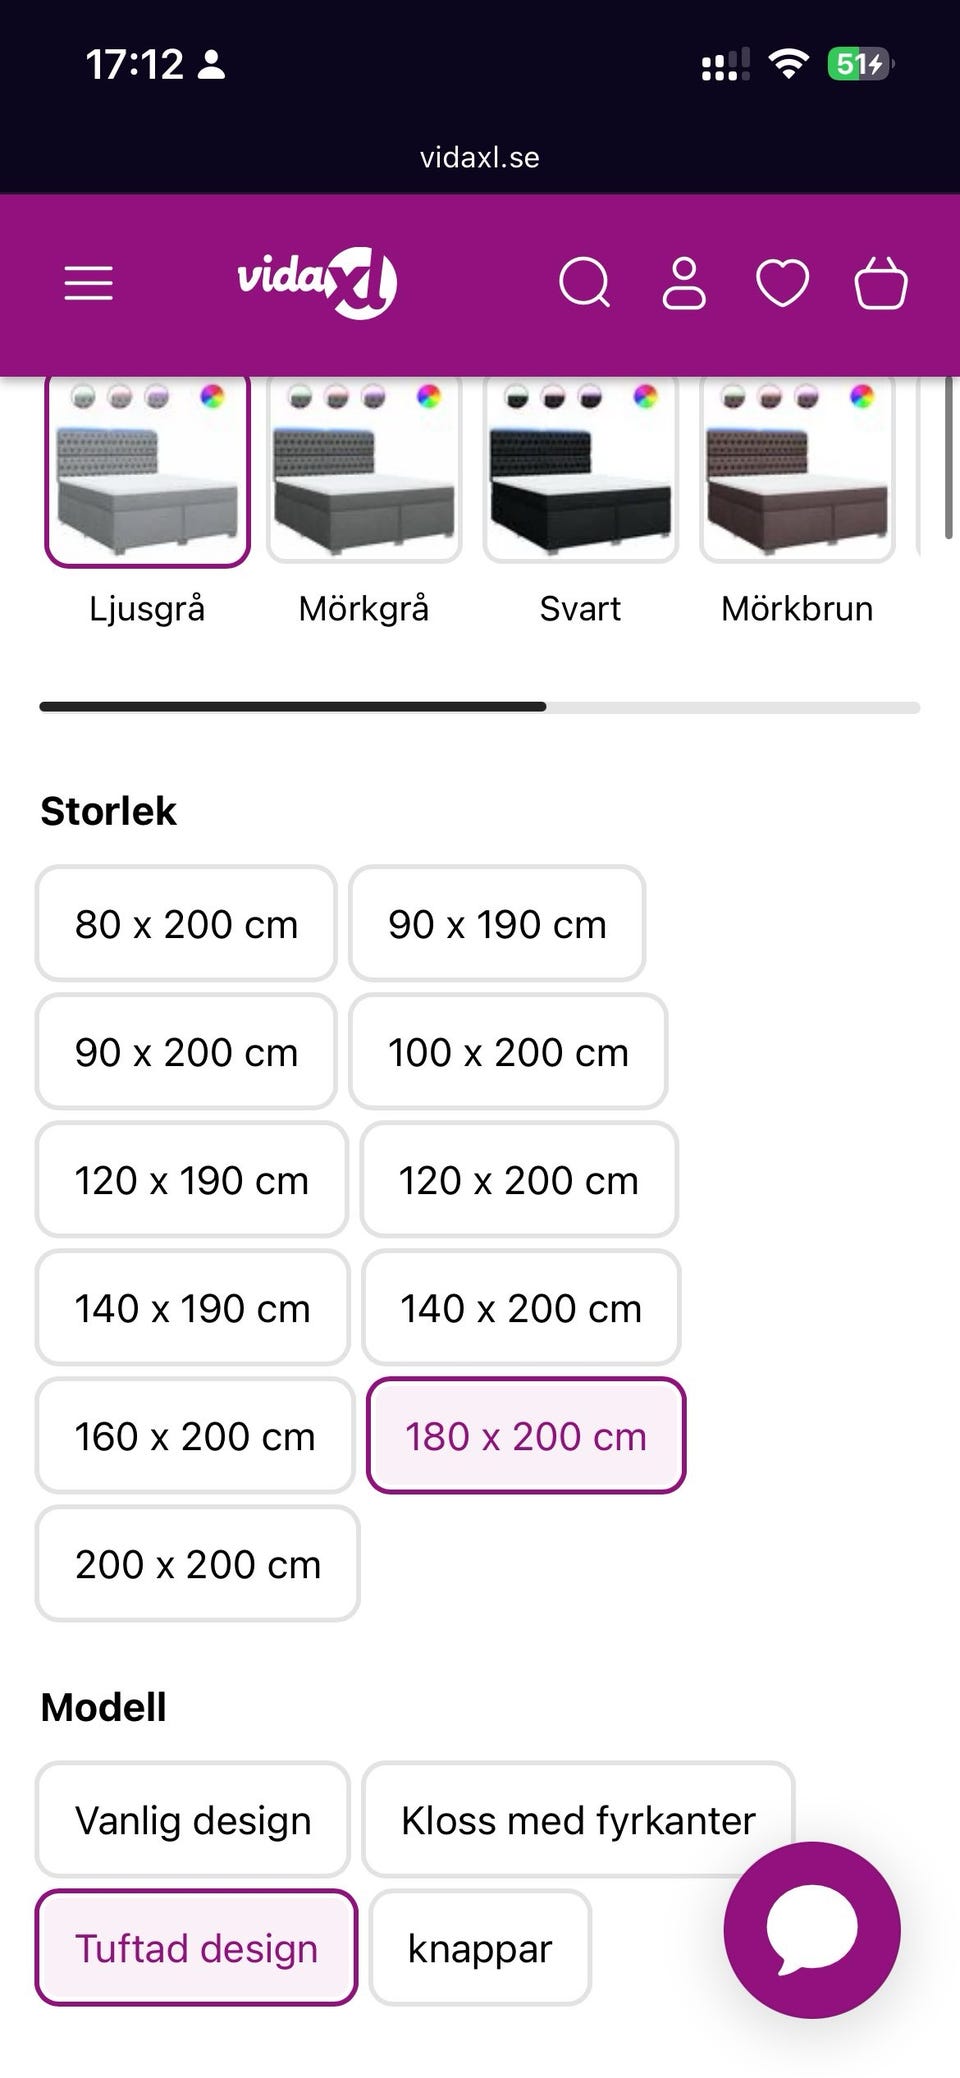This screenshot has height=2078, width=960.
Task: Open the live chat bubble
Action: [x=812, y=1929]
